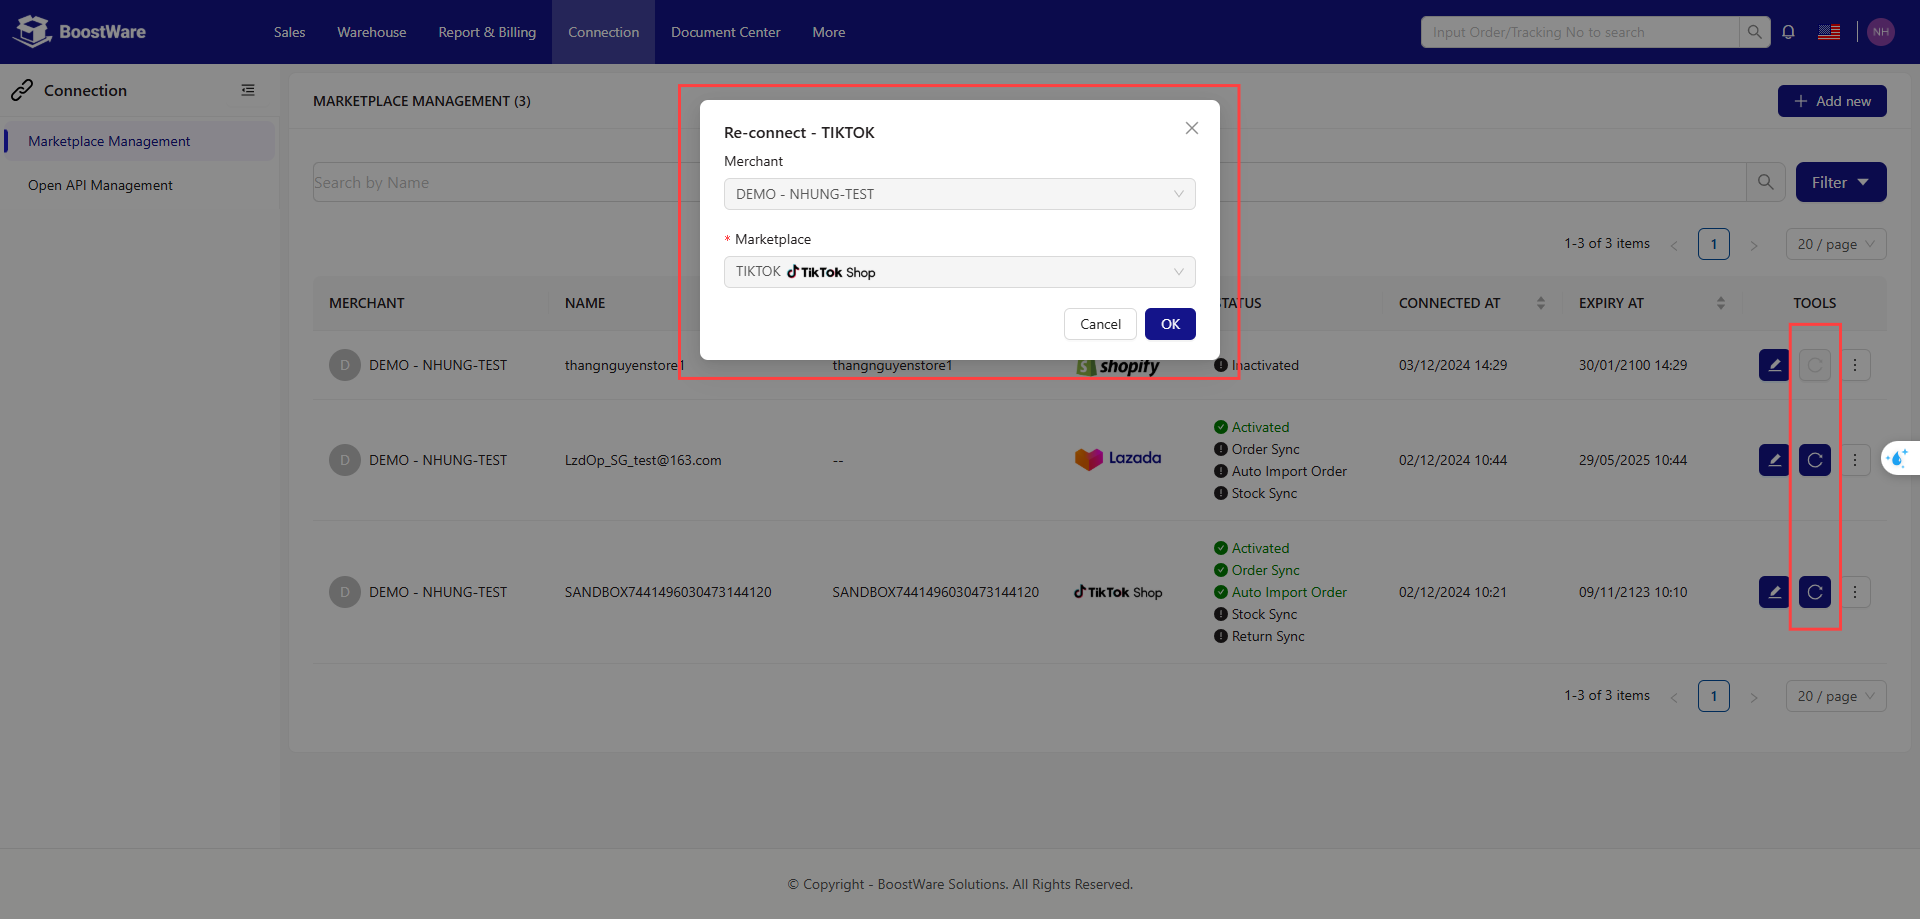Image resolution: width=1920 pixels, height=919 pixels.
Task: Click the Shopify logo in table
Action: pos(1118,367)
